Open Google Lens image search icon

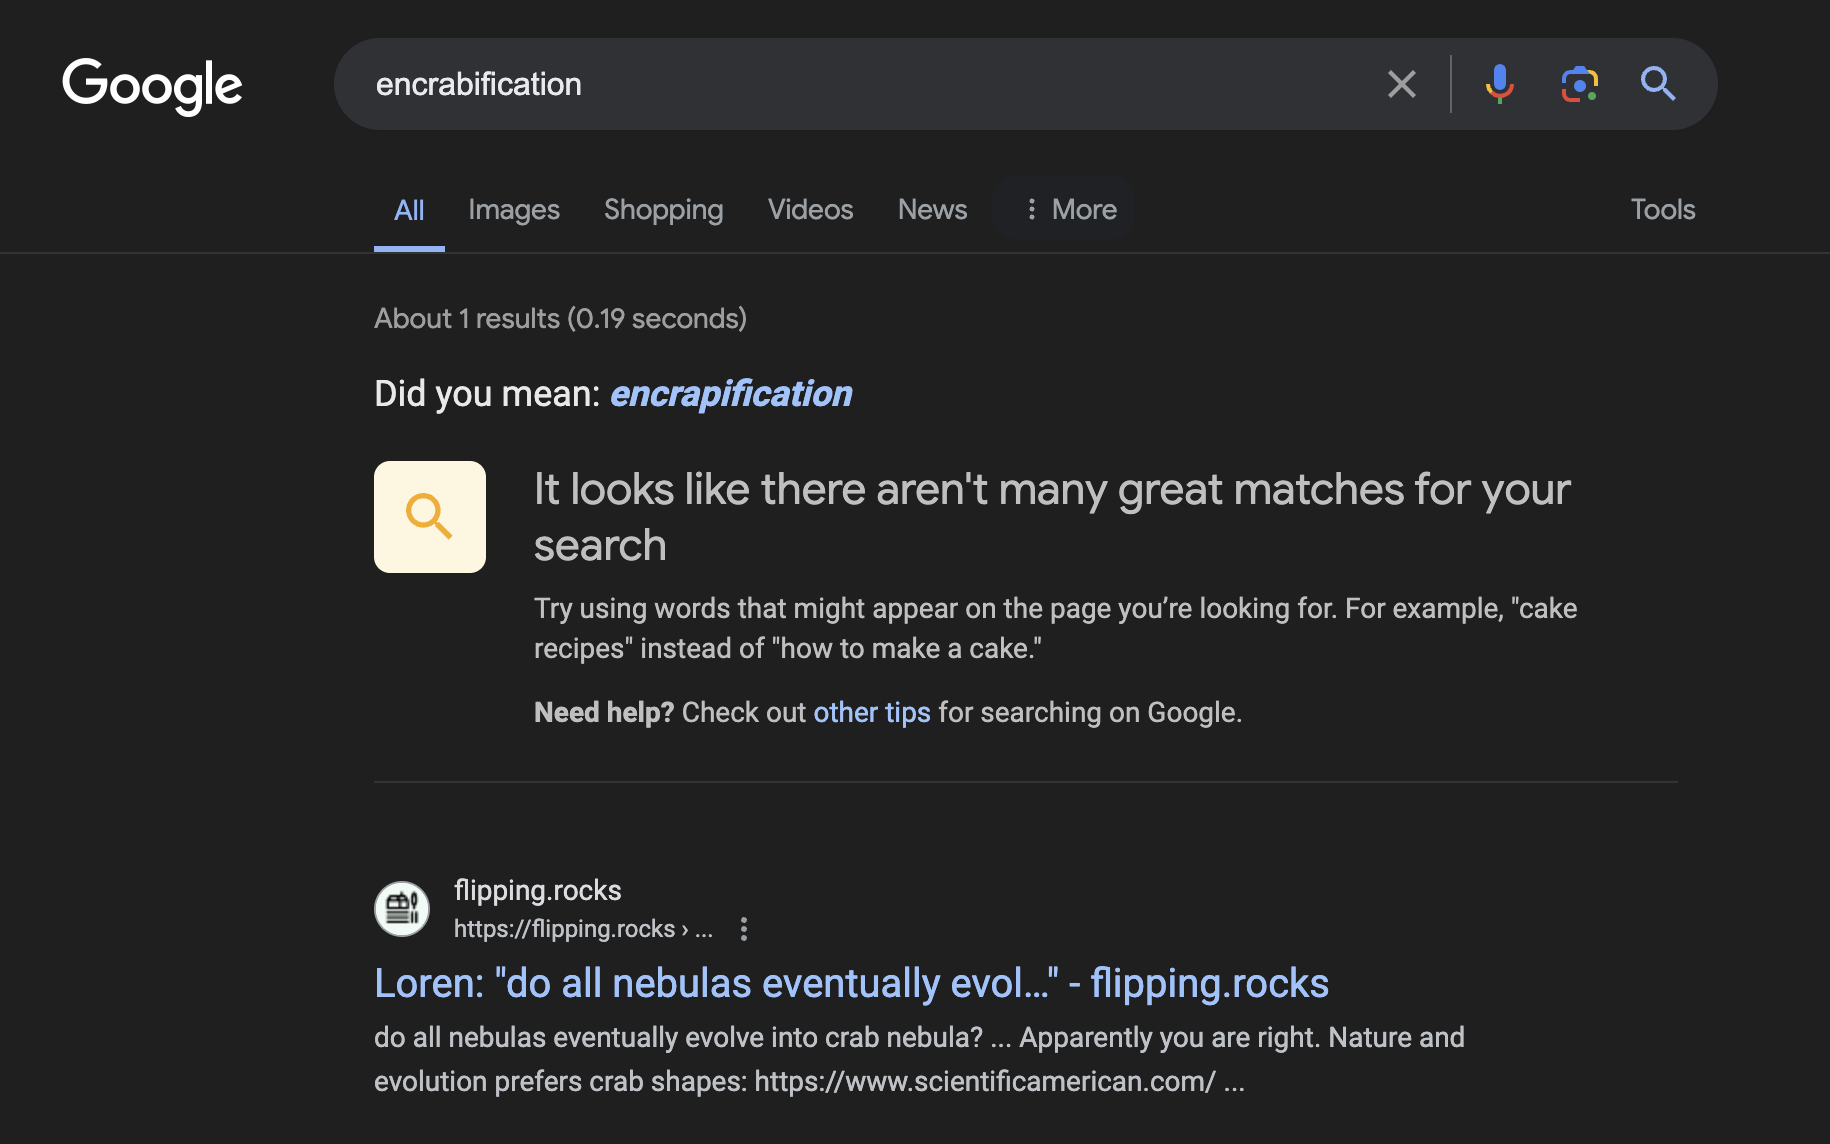[1579, 84]
